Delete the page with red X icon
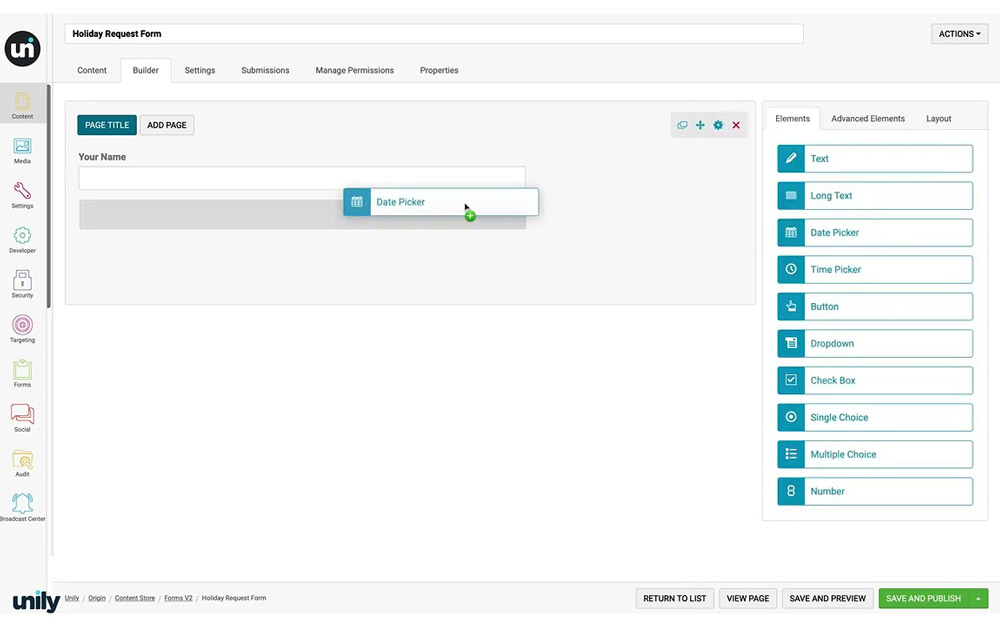 click(x=736, y=125)
